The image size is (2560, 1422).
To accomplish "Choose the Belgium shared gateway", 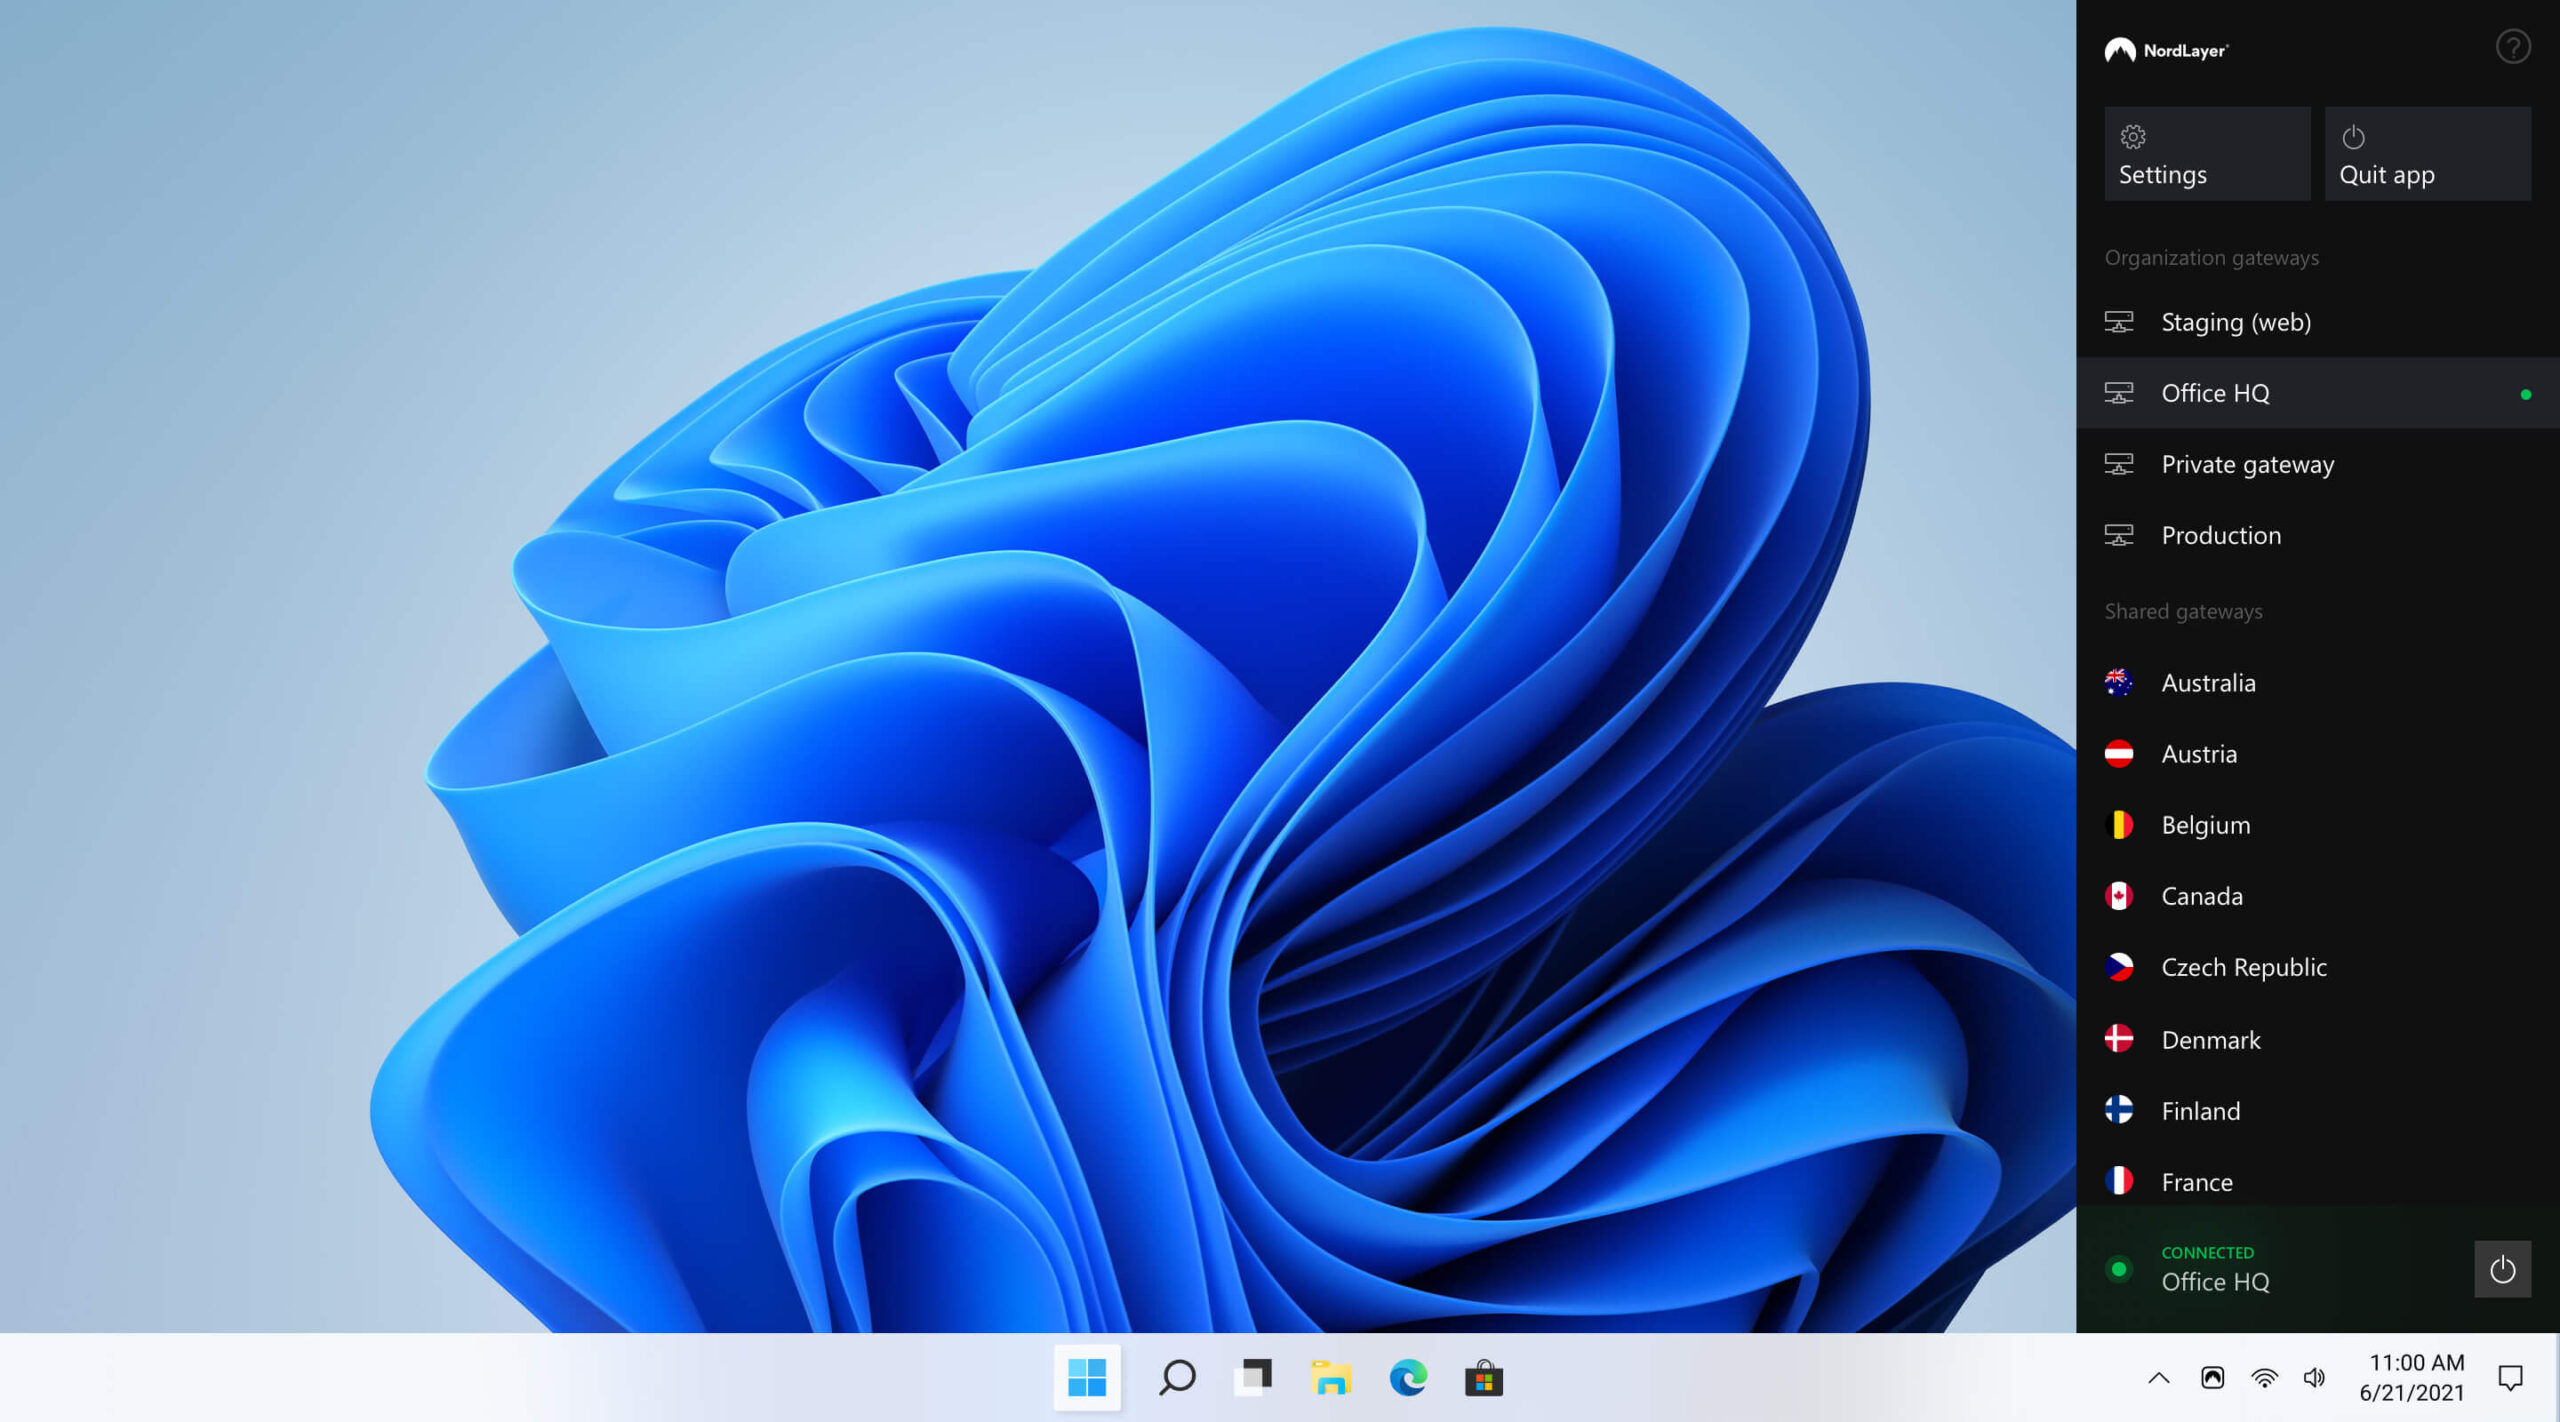I will pyautogui.click(x=2205, y=825).
